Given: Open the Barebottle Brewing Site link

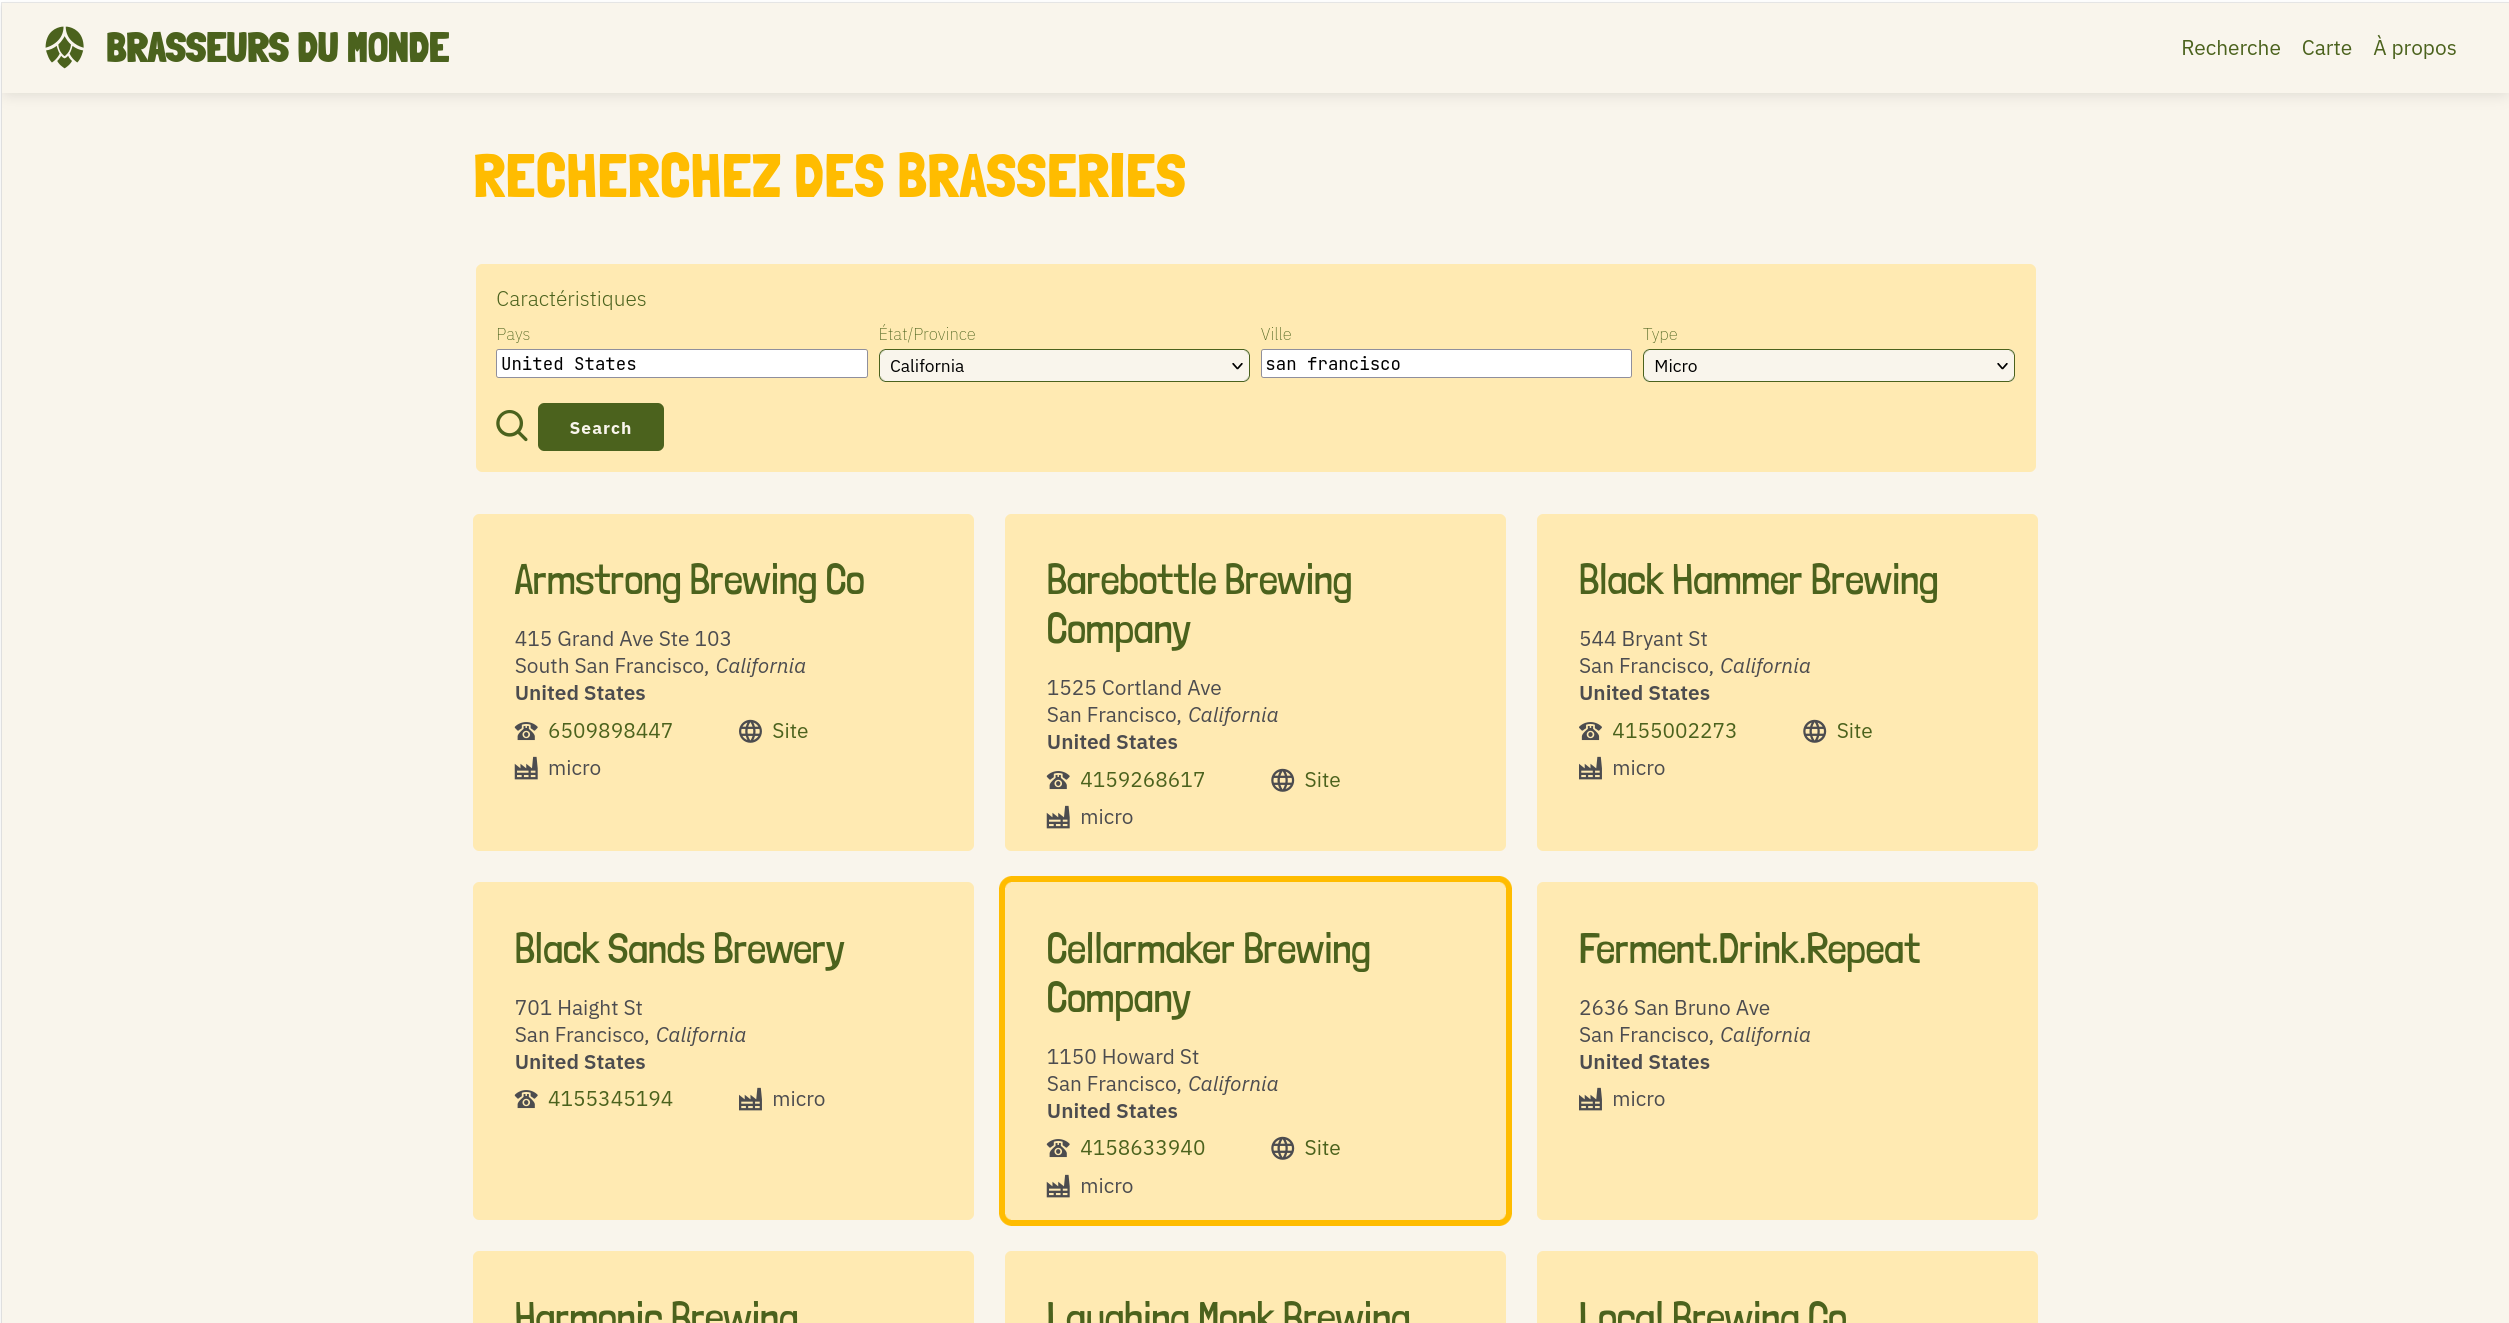Looking at the screenshot, I should pos(1321,780).
